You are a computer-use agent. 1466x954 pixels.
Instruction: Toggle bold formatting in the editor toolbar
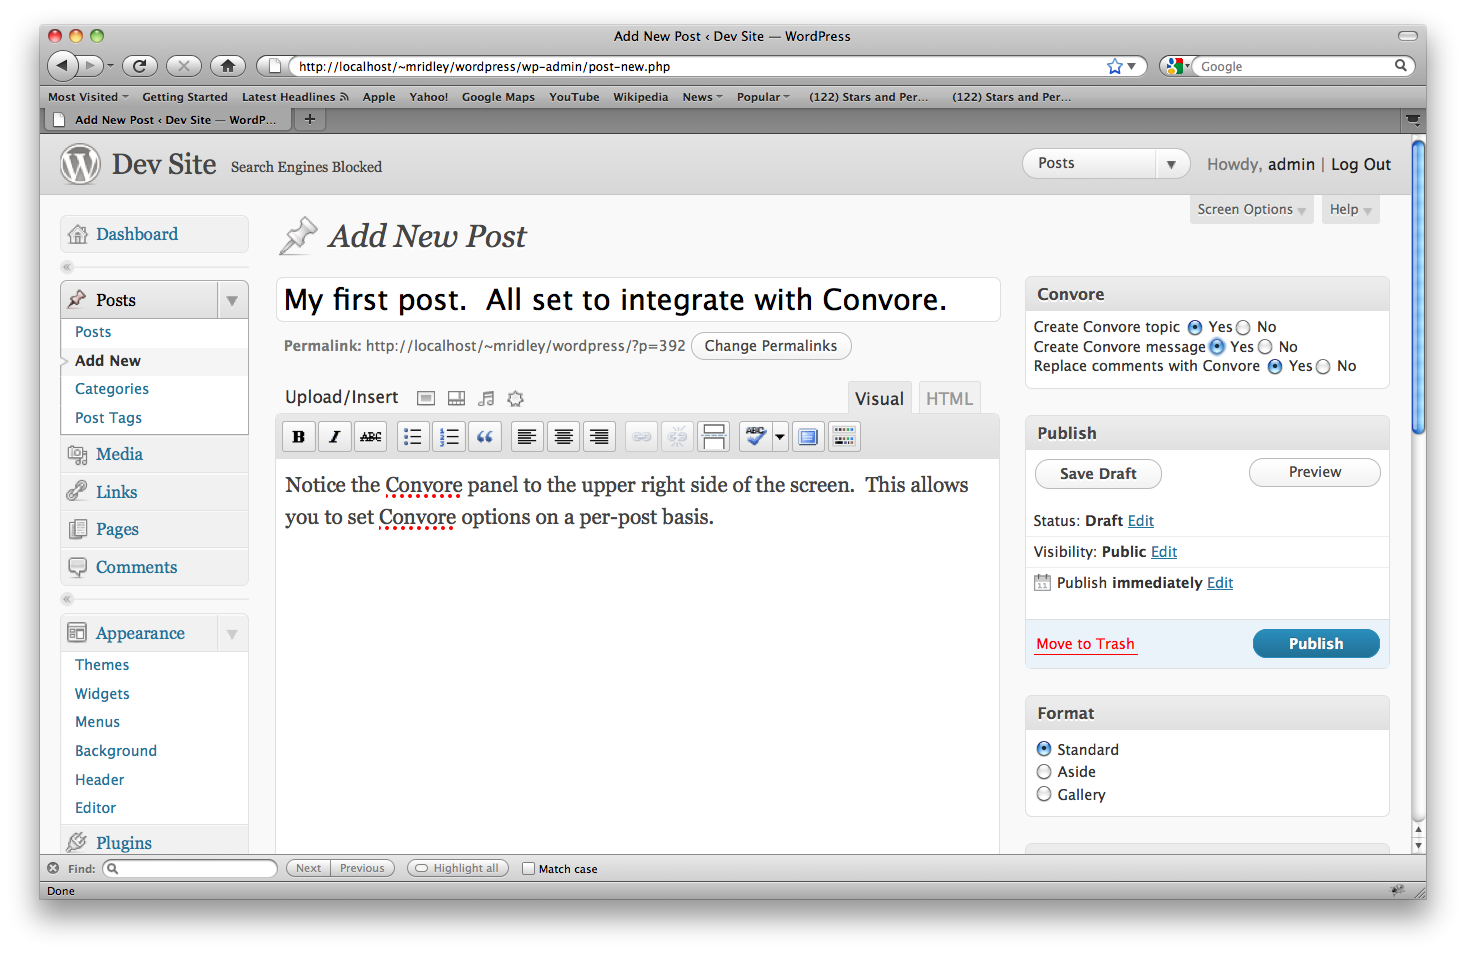tap(298, 437)
